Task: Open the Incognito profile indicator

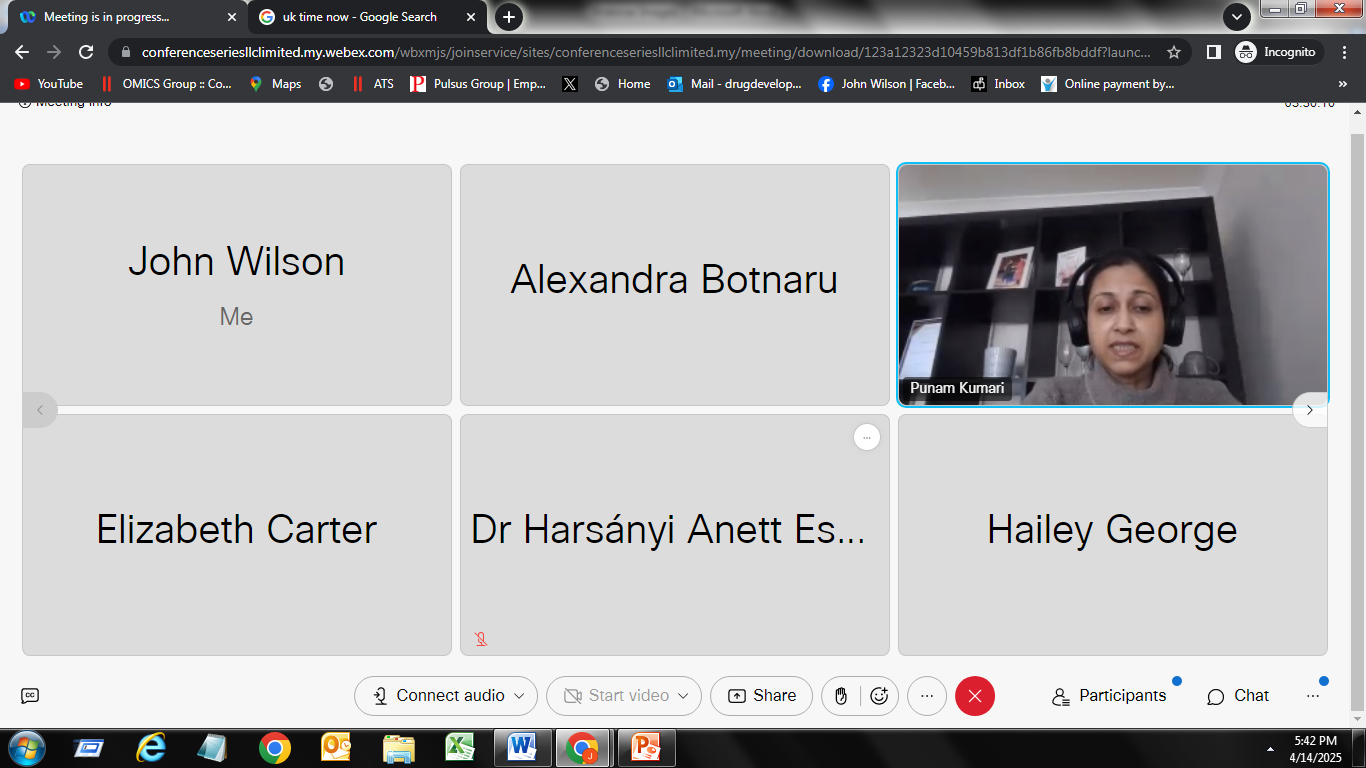Action: [1279, 52]
